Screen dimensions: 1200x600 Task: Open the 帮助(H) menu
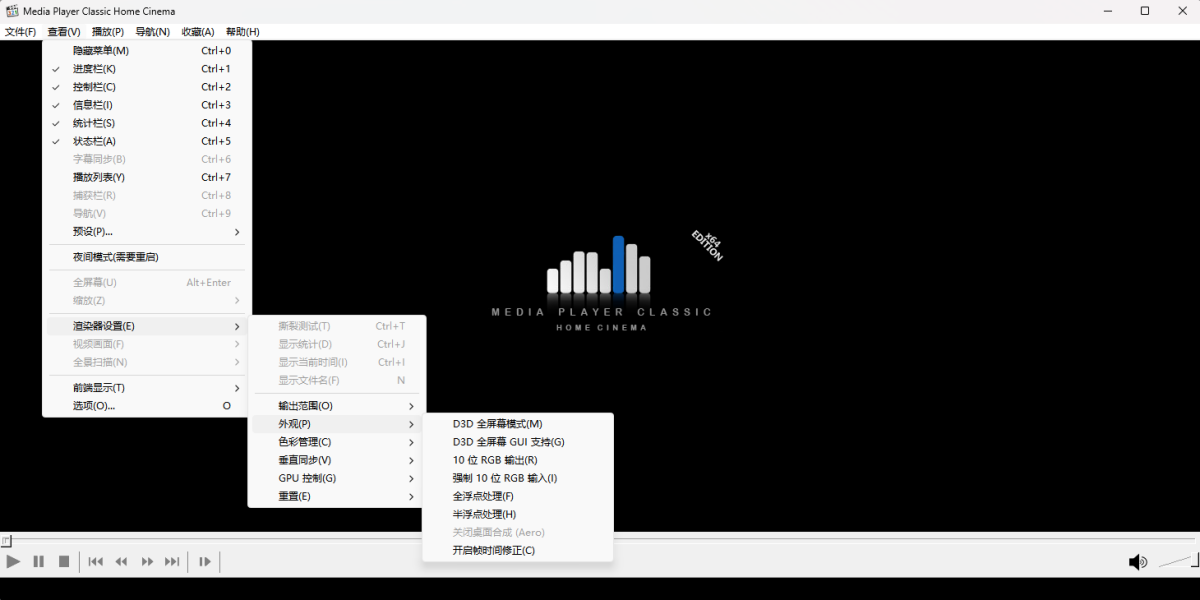pos(242,32)
